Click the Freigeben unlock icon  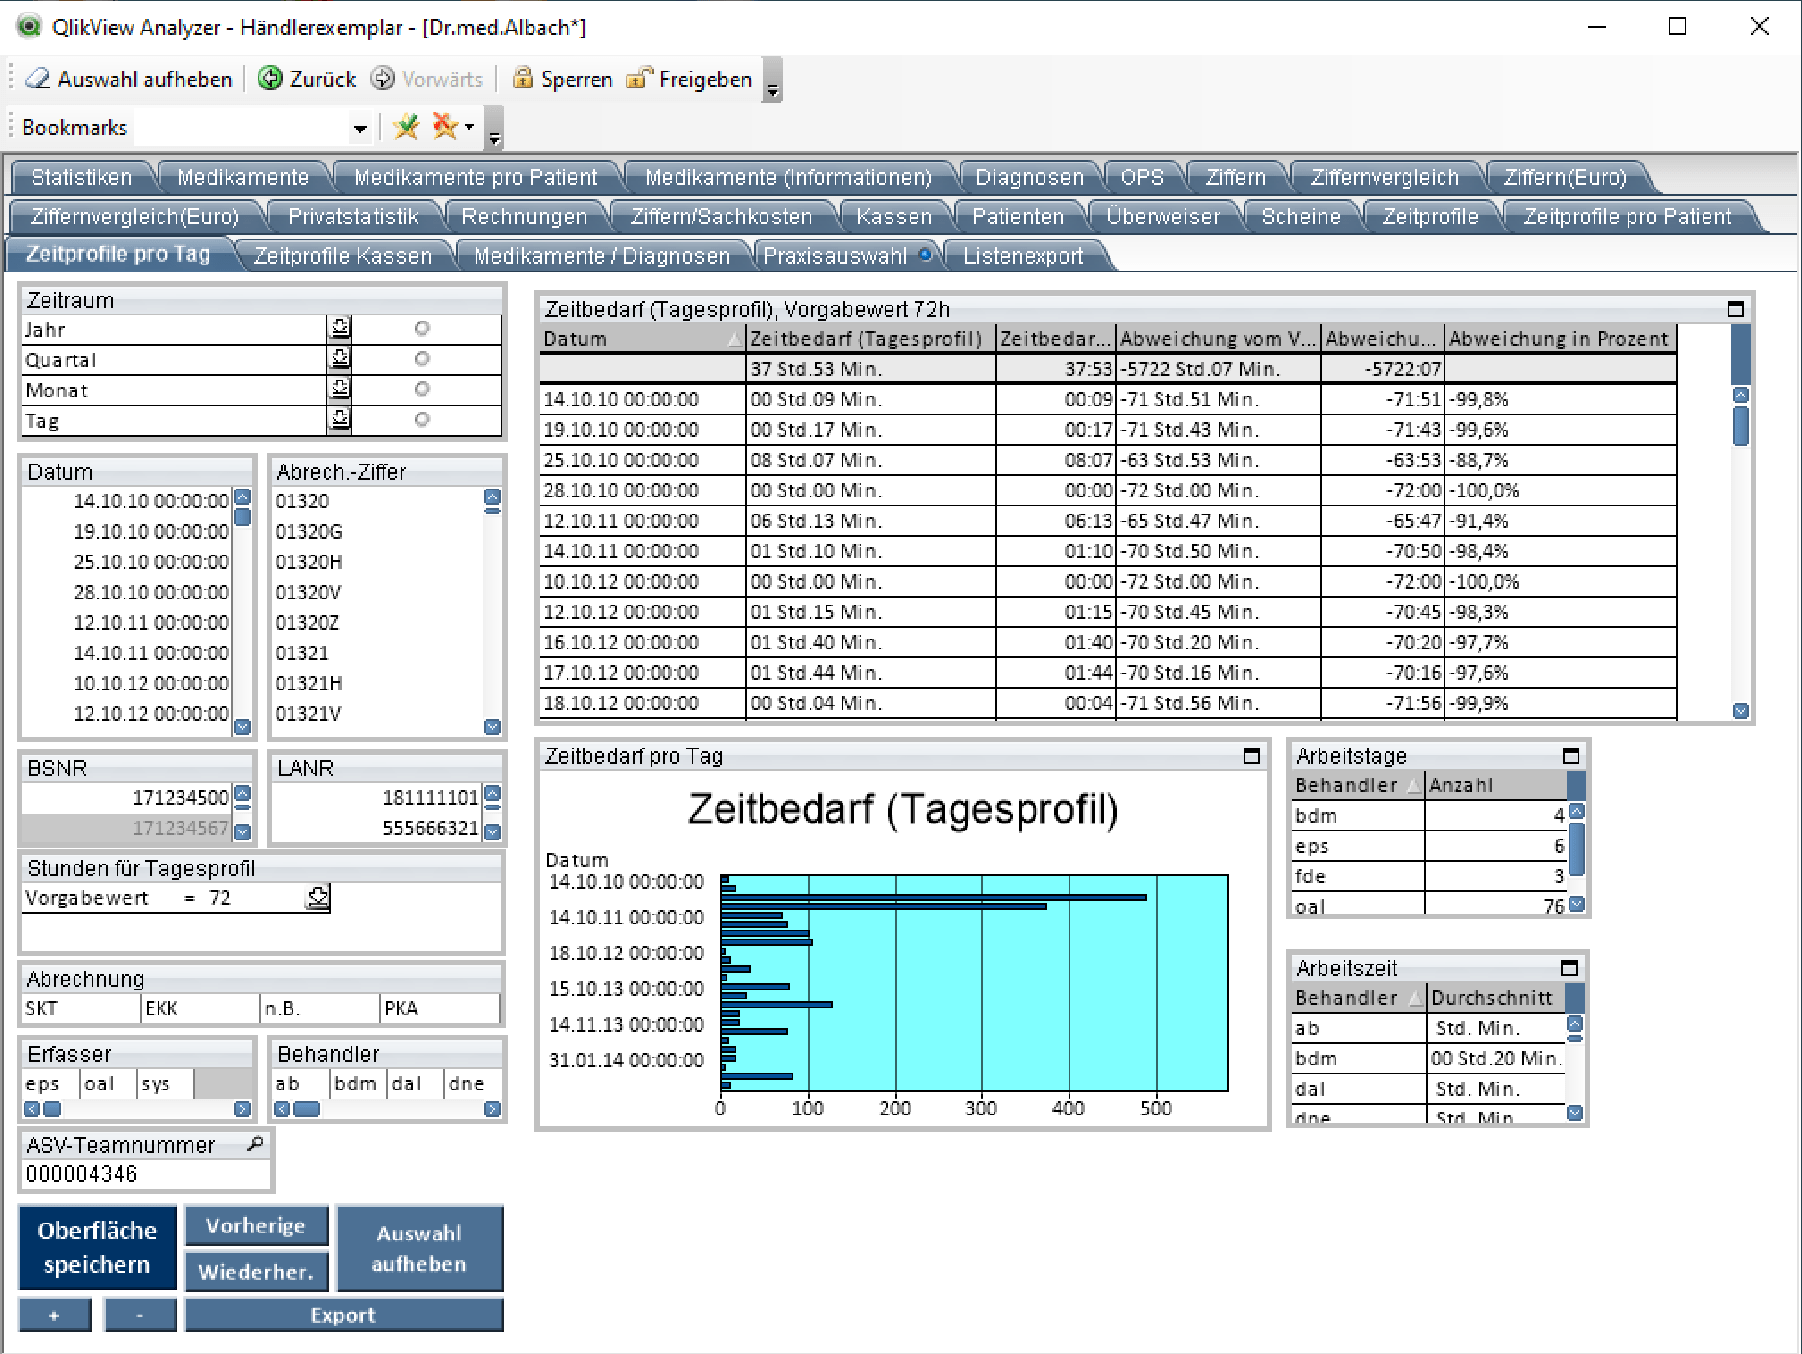(639, 79)
